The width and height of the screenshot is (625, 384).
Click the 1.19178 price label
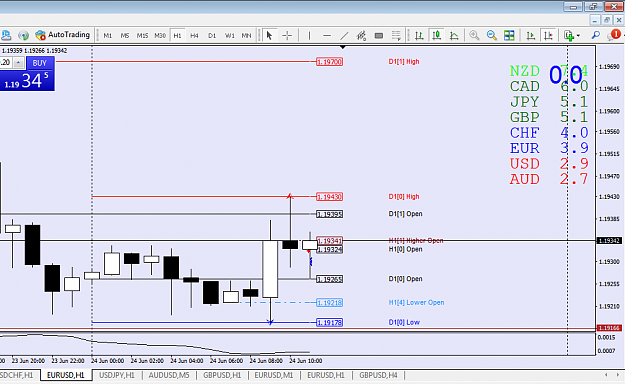(330, 322)
